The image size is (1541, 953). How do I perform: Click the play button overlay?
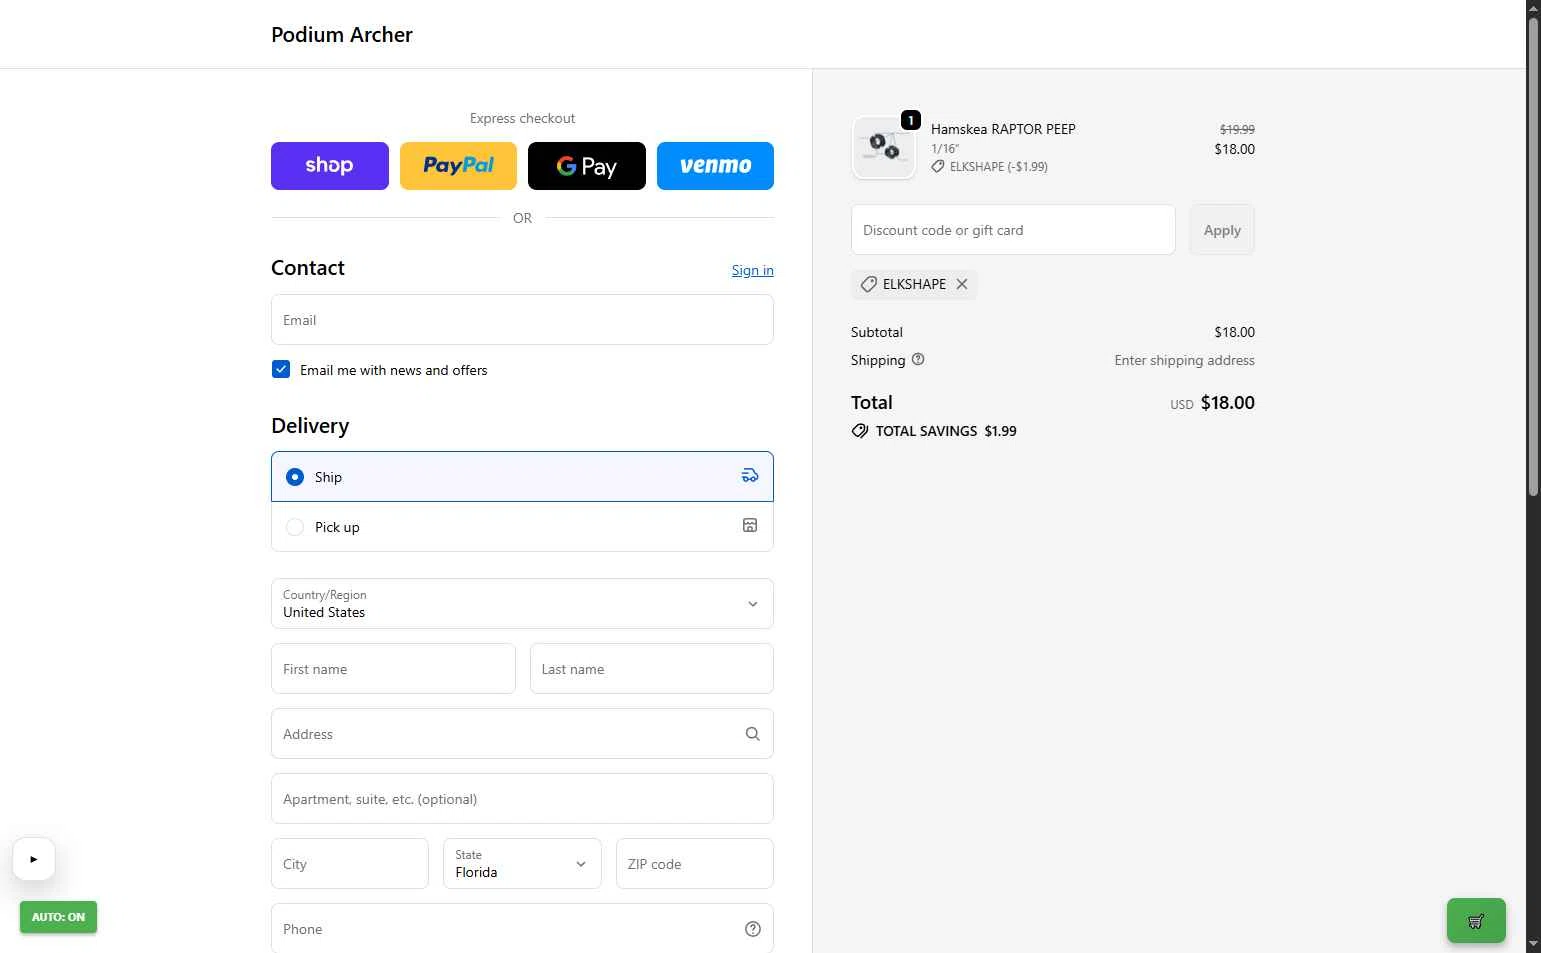tap(34, 859)
